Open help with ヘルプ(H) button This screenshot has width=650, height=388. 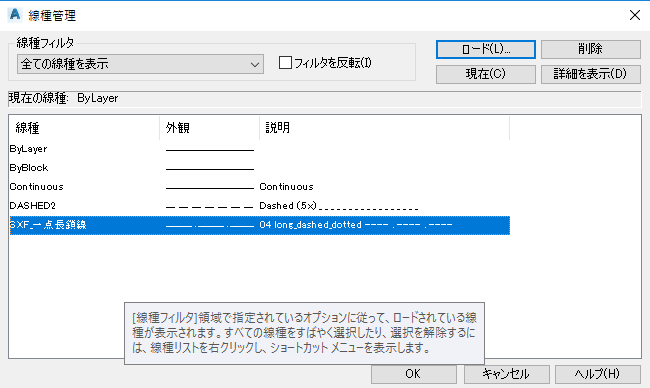(597, 374)
